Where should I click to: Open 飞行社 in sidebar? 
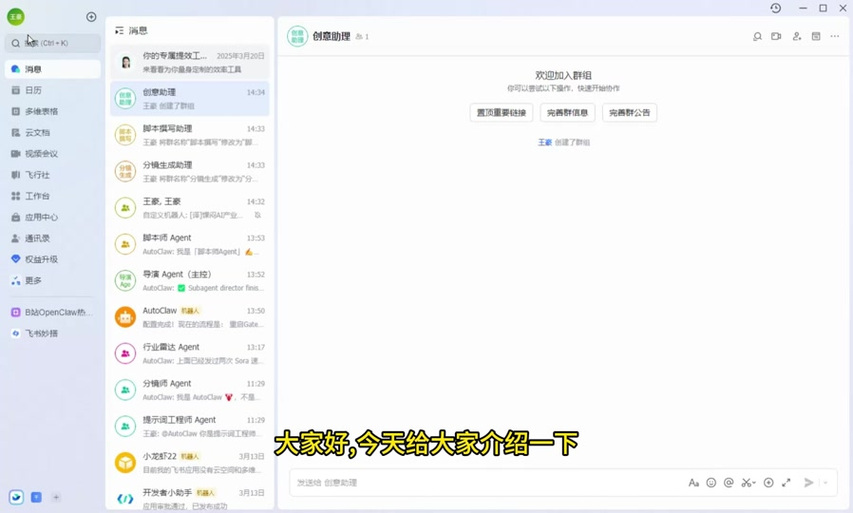point(53,175)
